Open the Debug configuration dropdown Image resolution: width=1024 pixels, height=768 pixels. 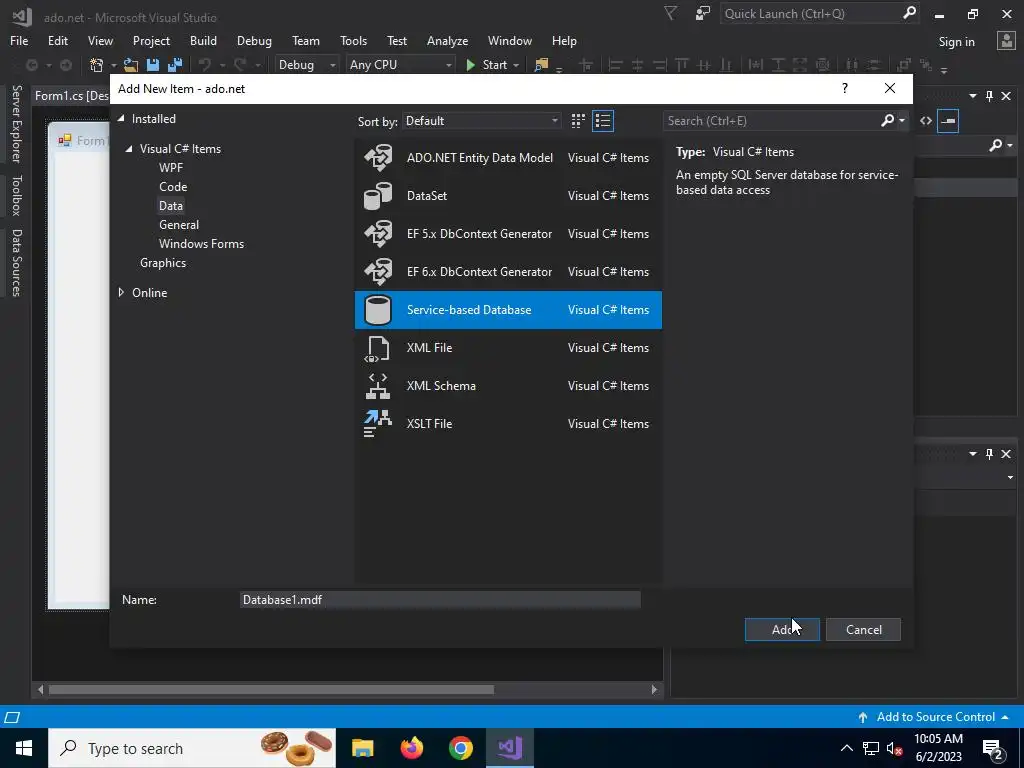tap(306, 65)
